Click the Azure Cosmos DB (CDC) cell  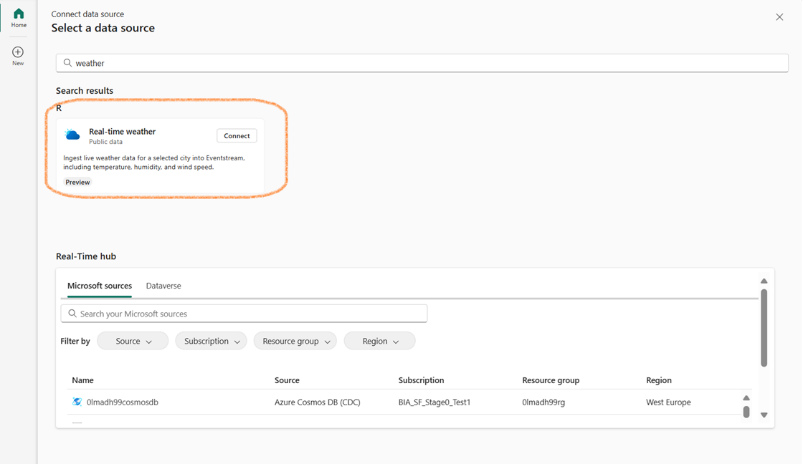pos(318,402)
